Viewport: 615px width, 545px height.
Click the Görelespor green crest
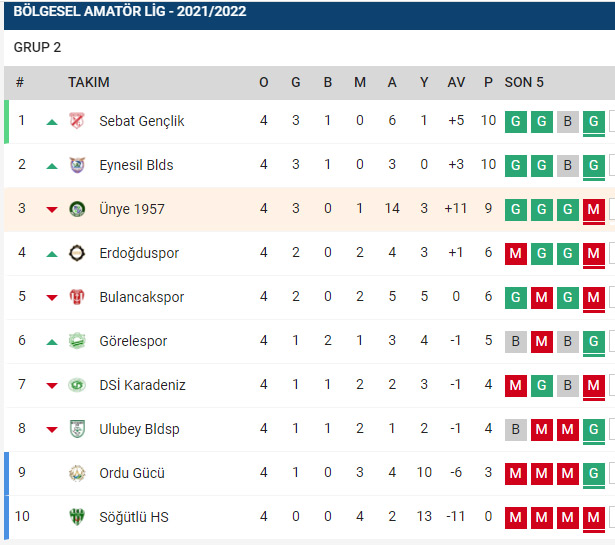tap(77, 341)
